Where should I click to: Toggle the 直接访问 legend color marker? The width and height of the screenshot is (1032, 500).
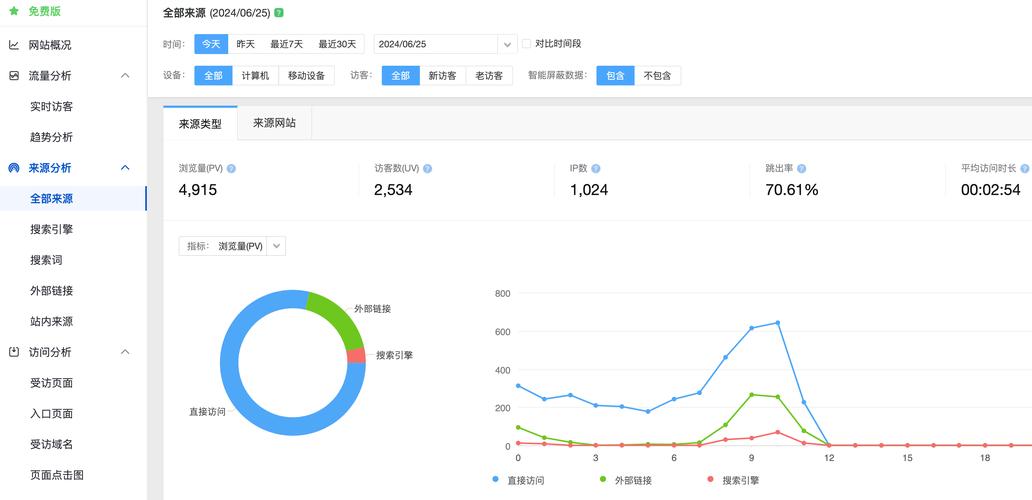click(496, 480)
